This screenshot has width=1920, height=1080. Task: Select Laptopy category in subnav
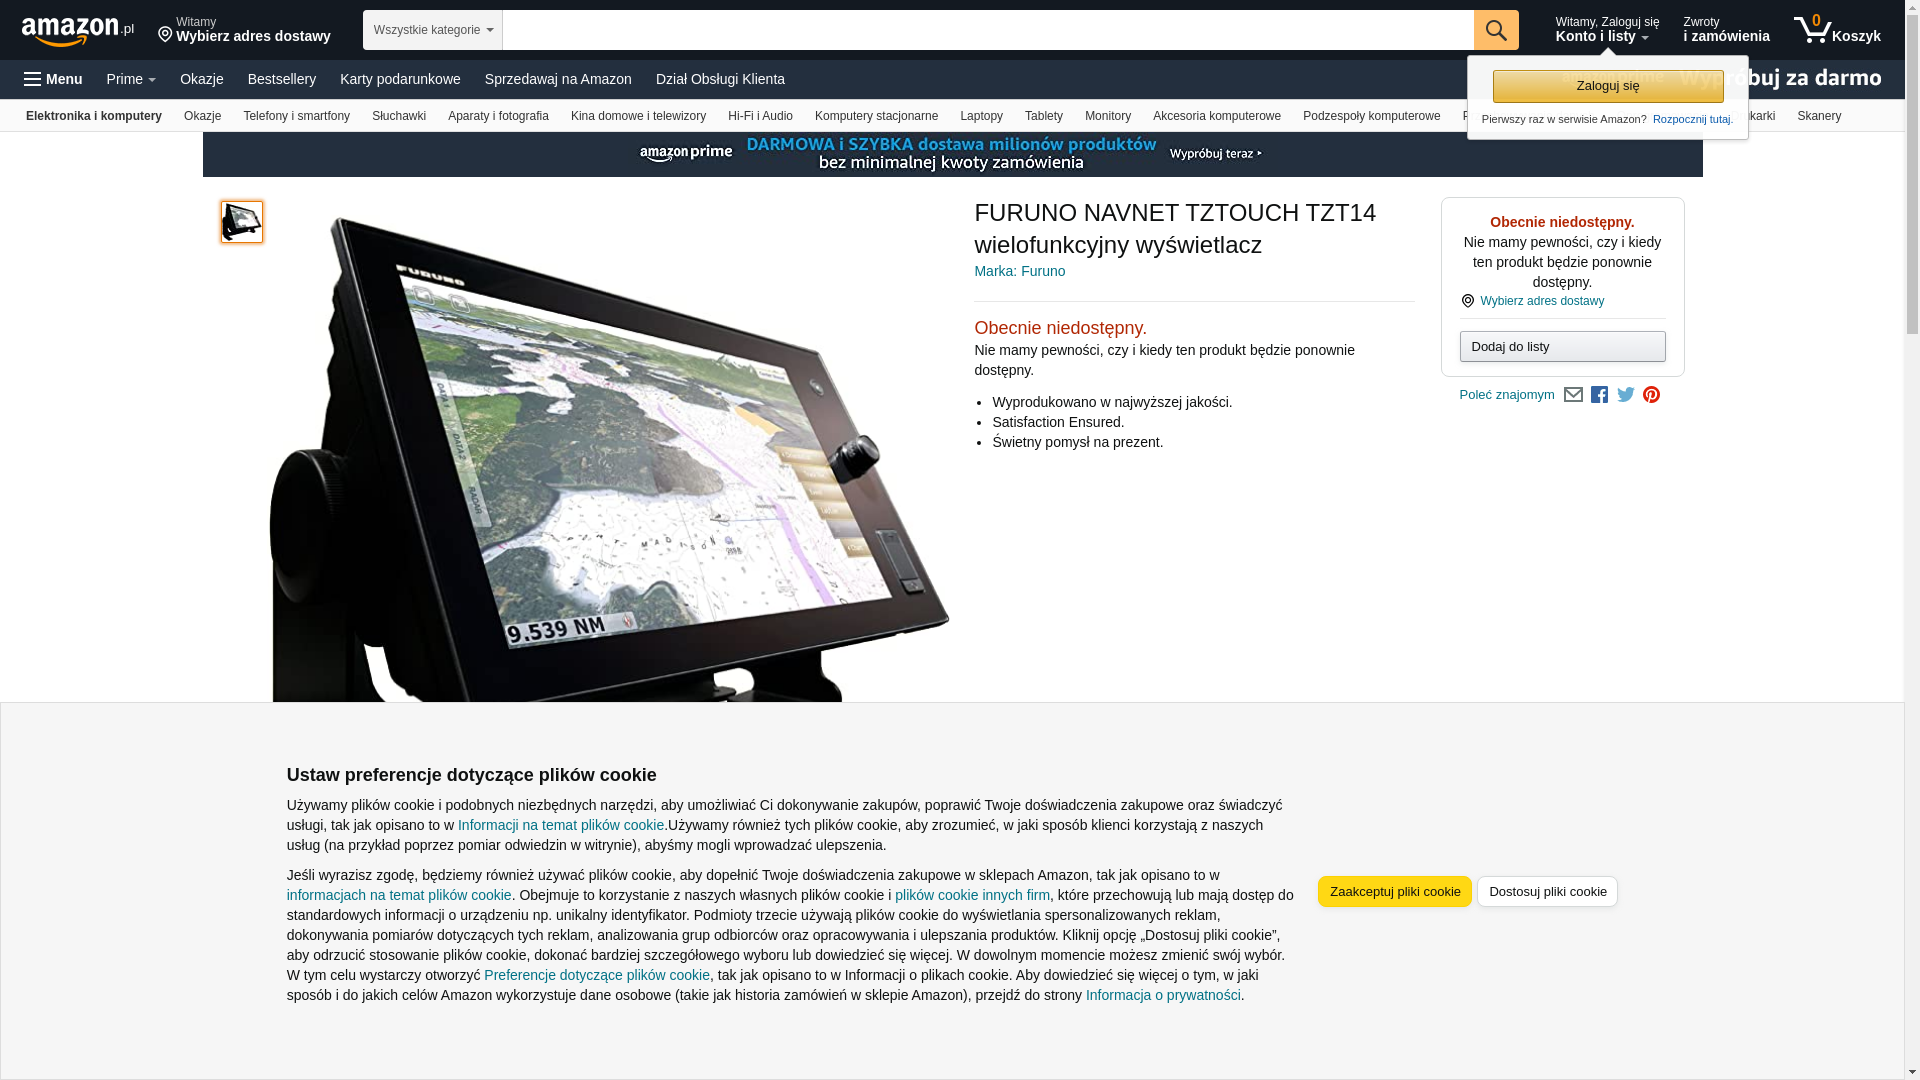(x=981, y=116)
